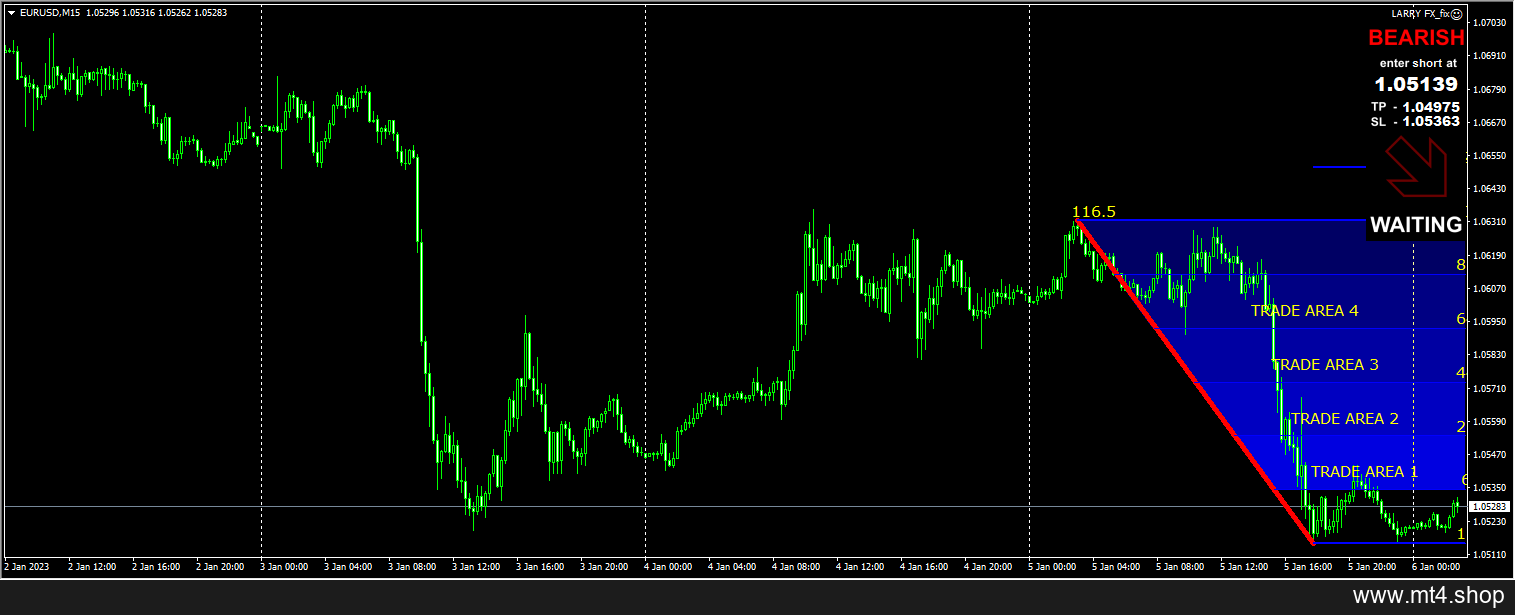Click the TRADE AREA 3 label
Viewport: 1515px width, 615px height.
(x=1325, y=365)
